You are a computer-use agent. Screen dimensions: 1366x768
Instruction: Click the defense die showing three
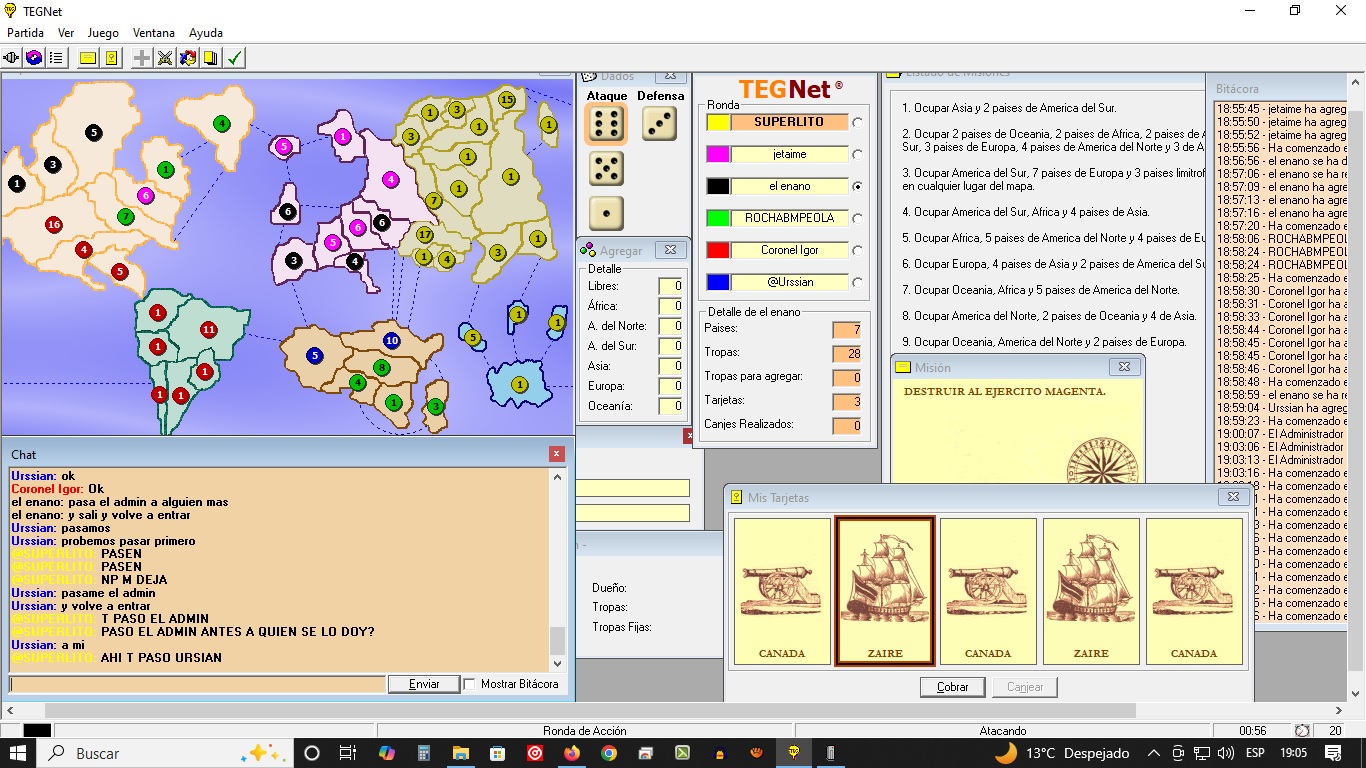tap(659, 124)
